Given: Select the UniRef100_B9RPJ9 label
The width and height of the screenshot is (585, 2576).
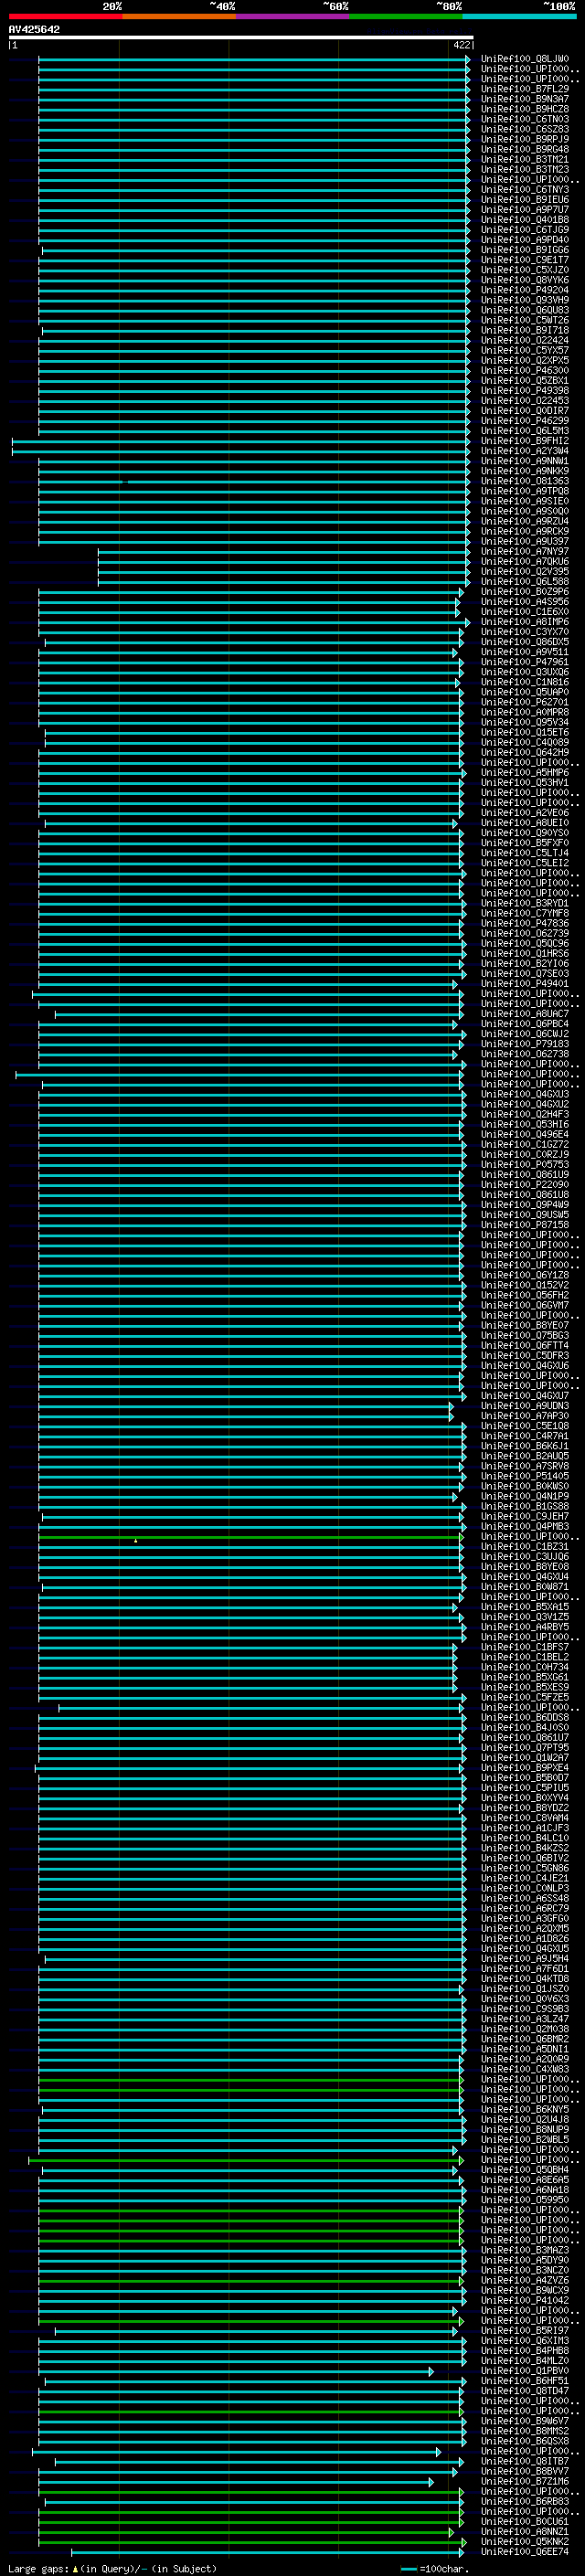Looking at the screenshot, I should (x=525, y=139).
